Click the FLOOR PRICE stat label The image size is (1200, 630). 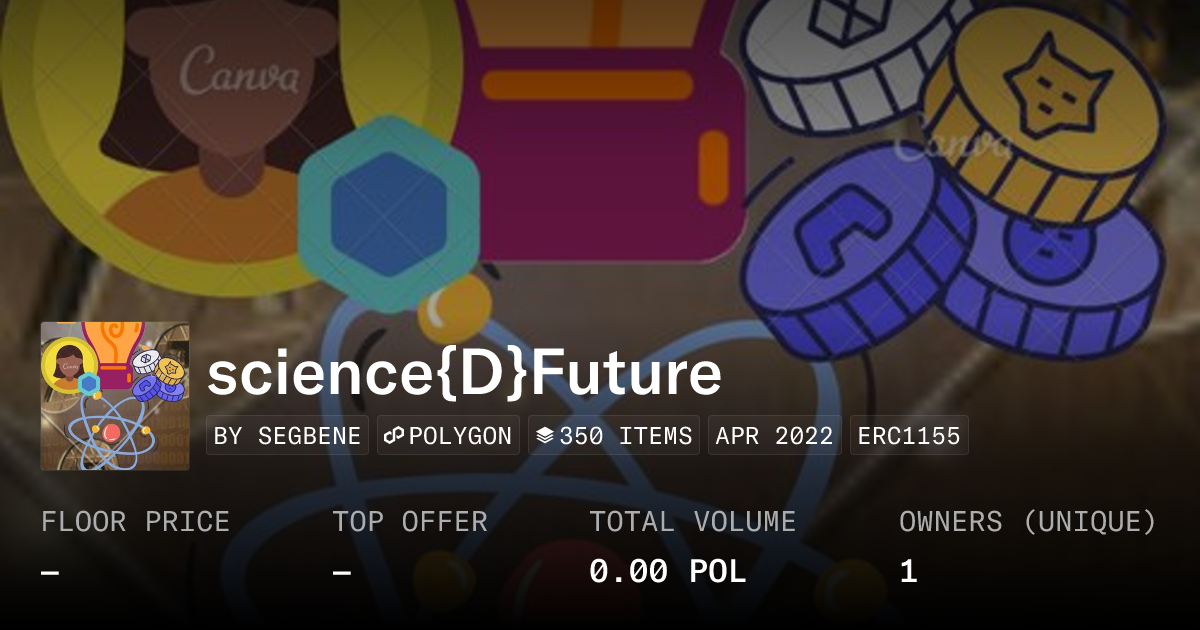click(135, 521)
